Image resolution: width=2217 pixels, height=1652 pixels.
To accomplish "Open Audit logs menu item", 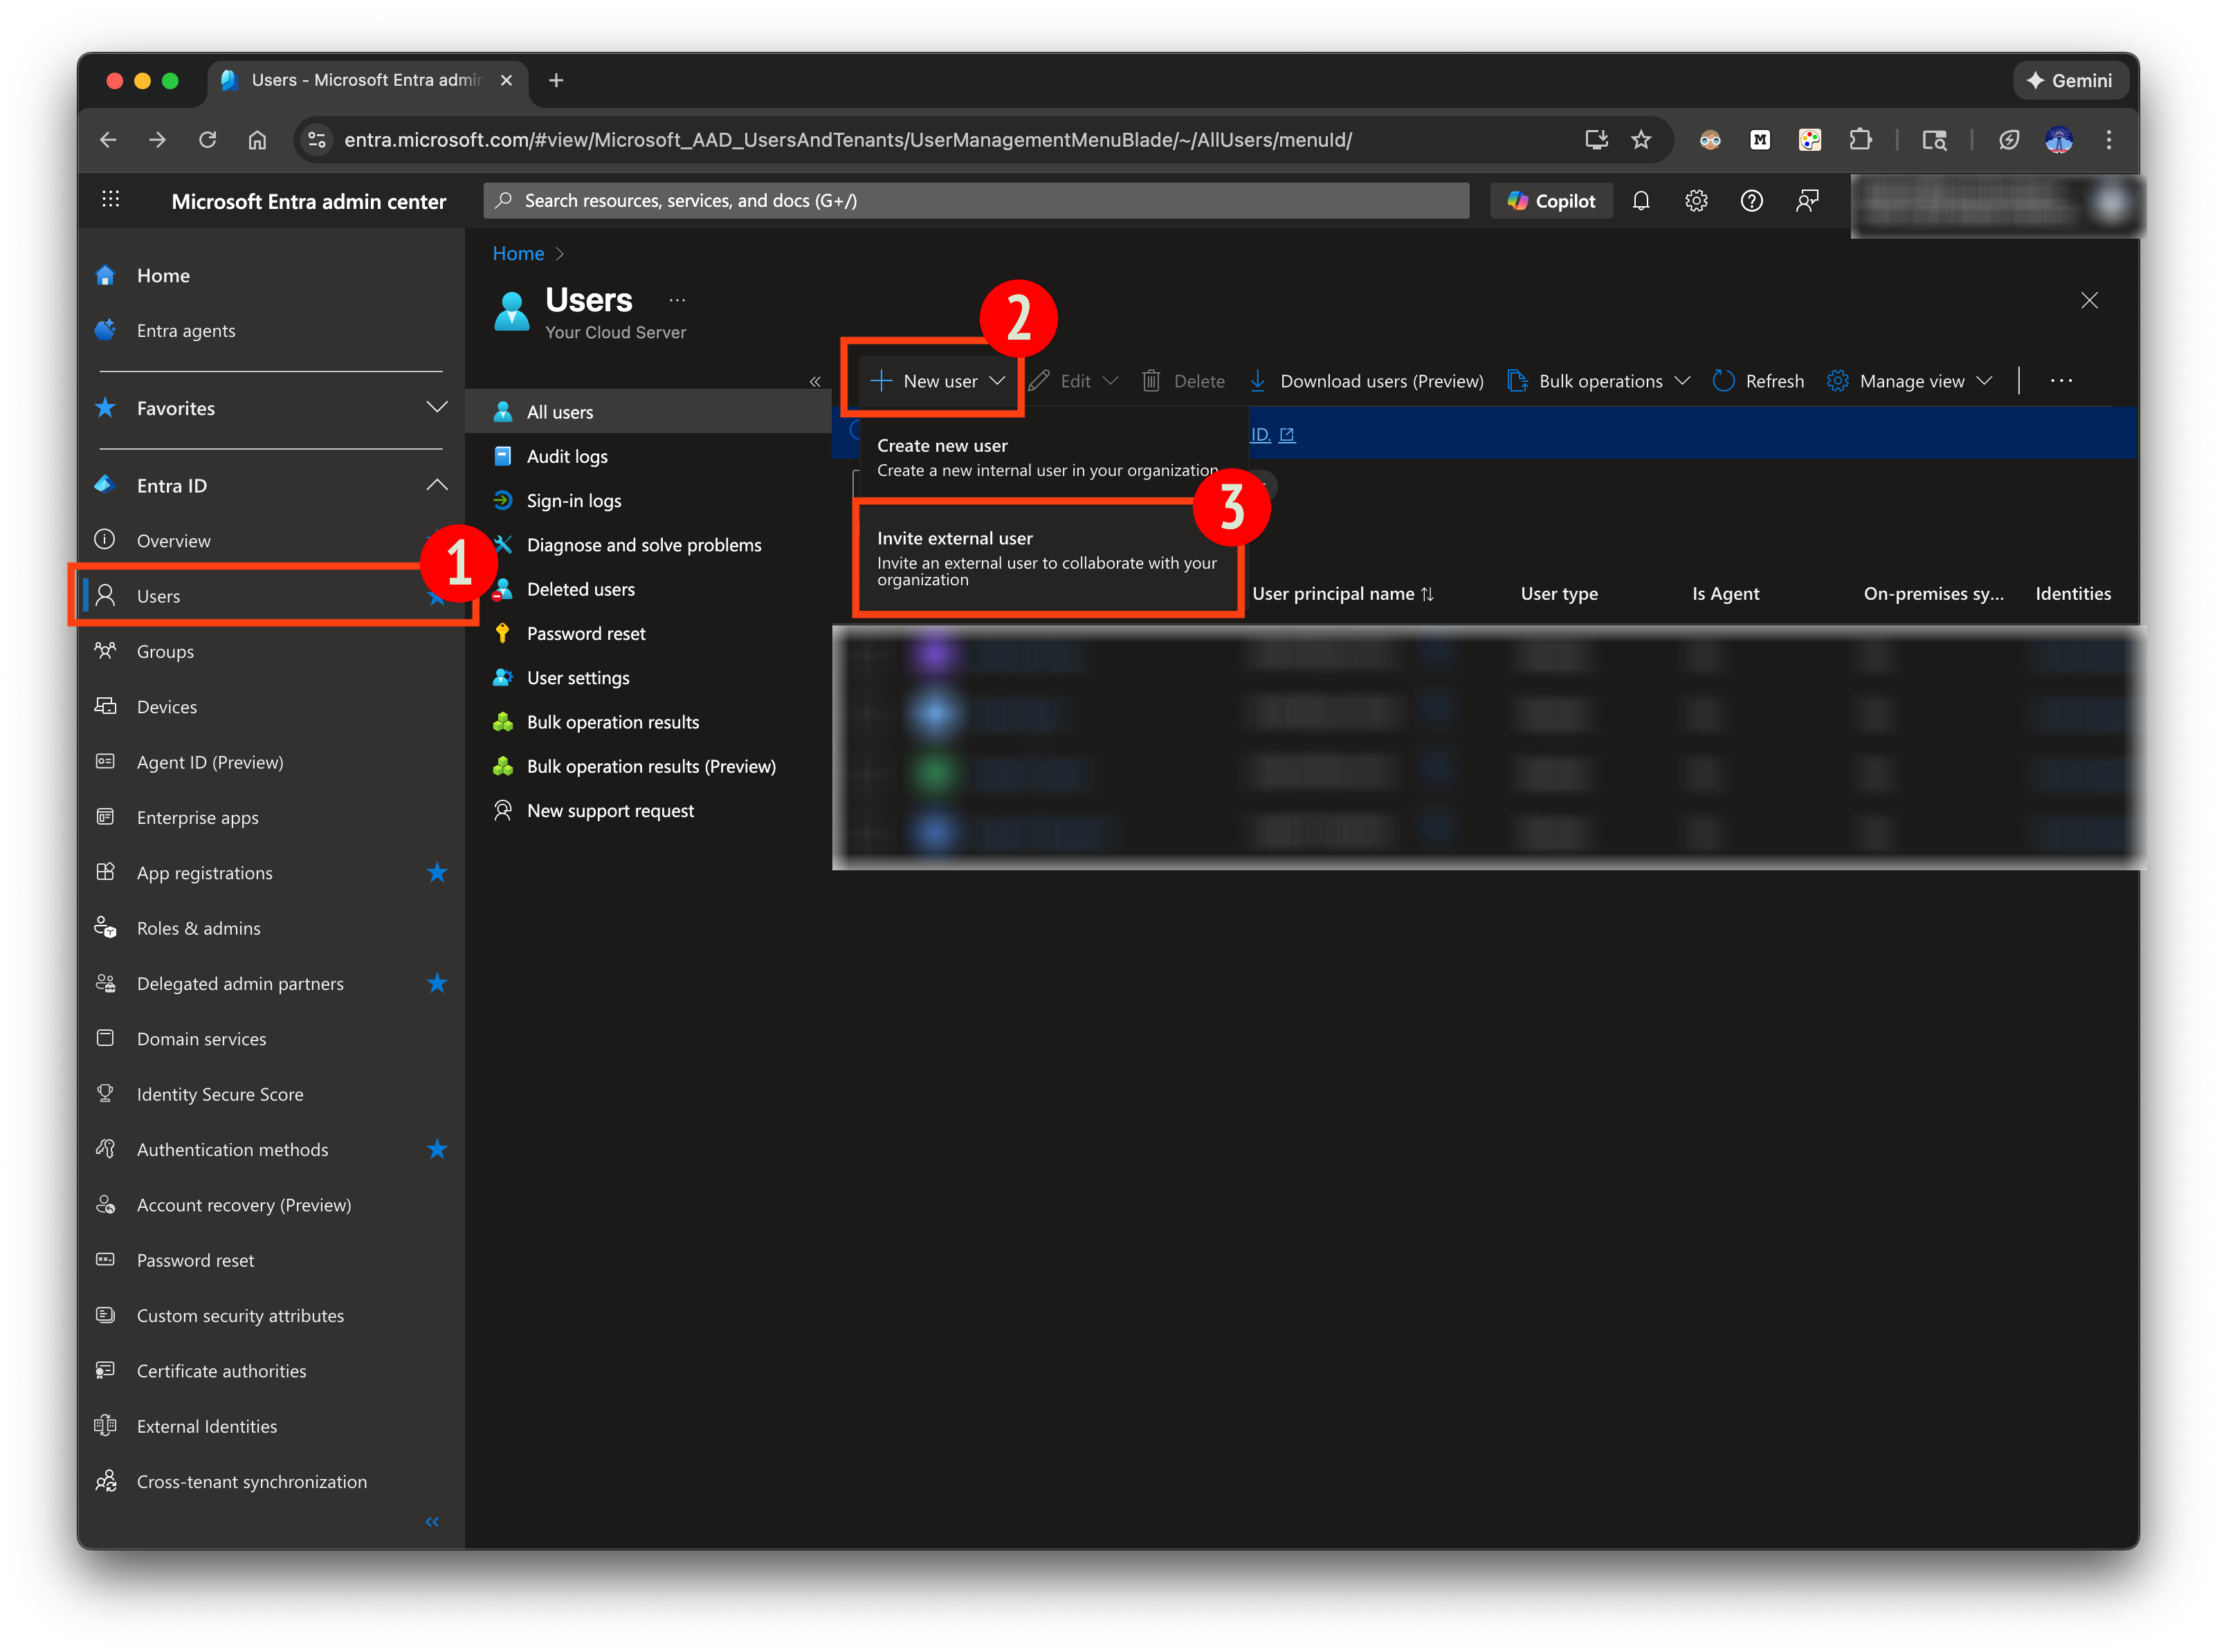I will [x=567, y=457].
